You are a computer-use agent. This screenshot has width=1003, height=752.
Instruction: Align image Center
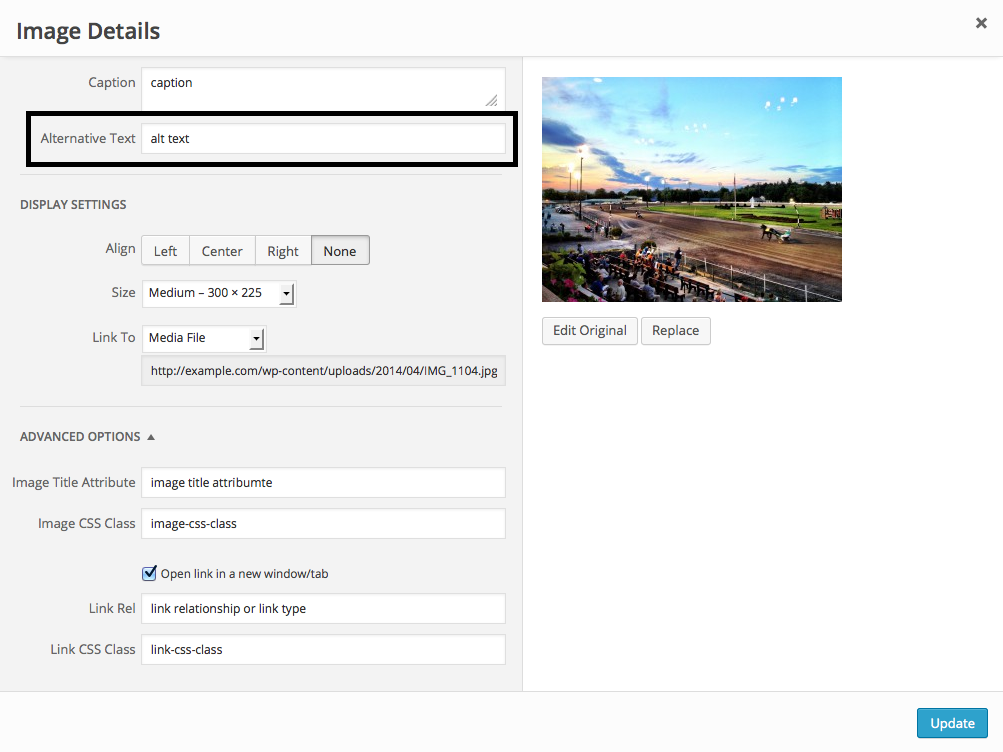(222, 251)
